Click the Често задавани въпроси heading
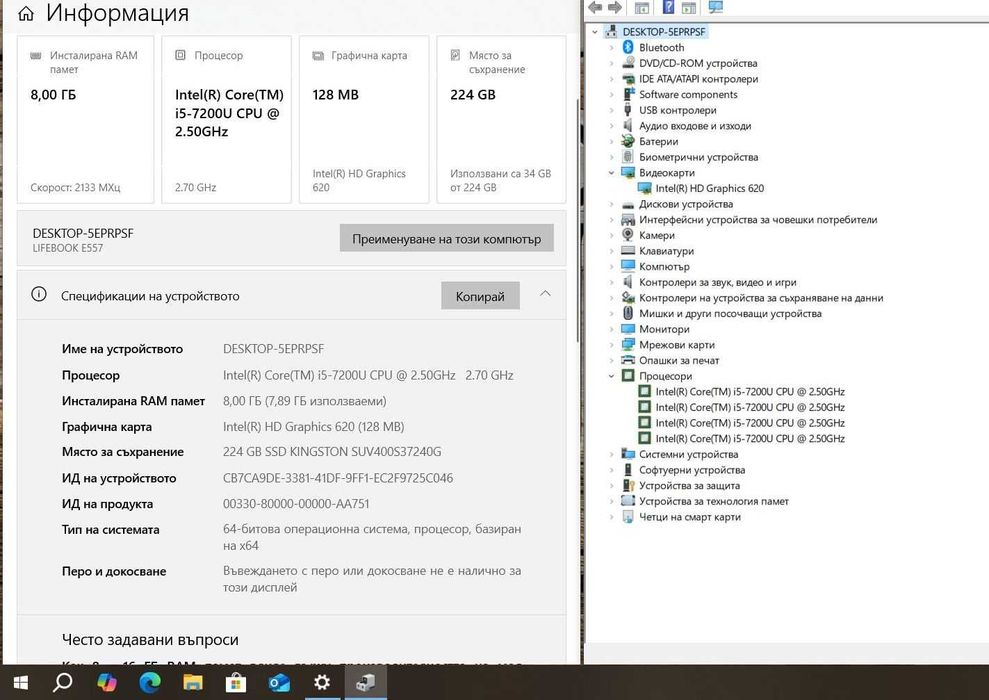 150,639
